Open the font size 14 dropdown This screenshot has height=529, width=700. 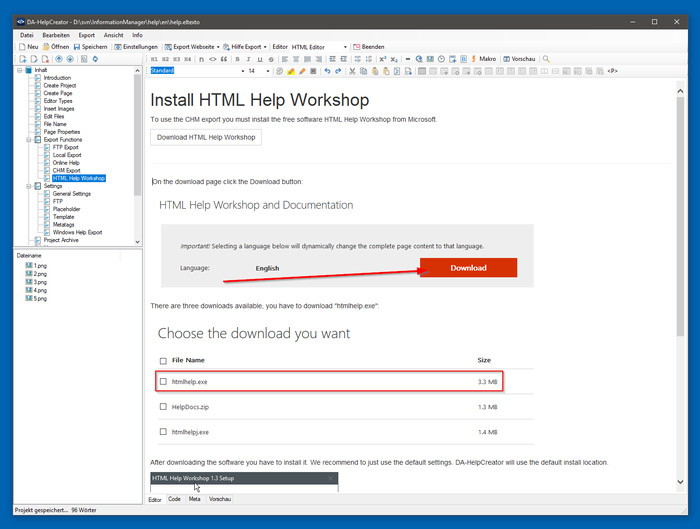[x=268, y=71]
